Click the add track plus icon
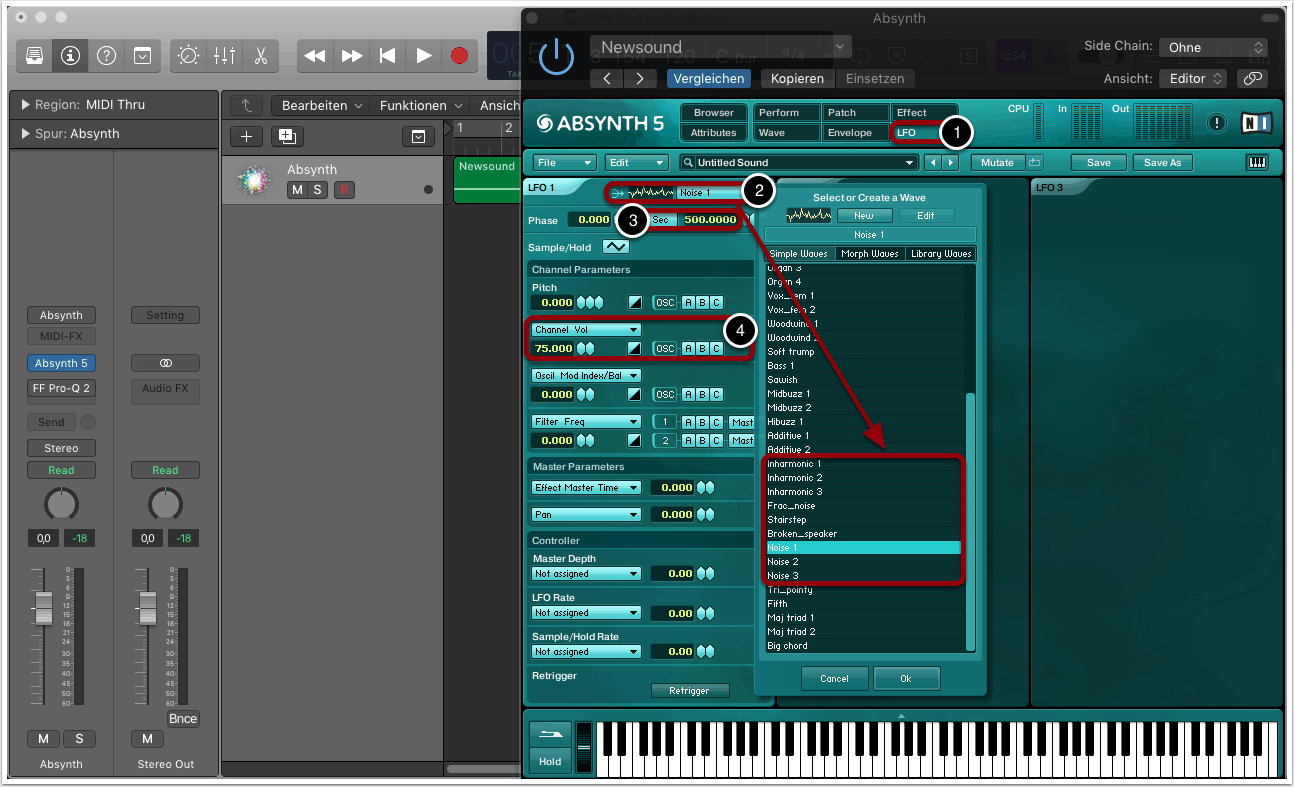The width and height of the screenshot is (1294, 787). pos(246,137)
